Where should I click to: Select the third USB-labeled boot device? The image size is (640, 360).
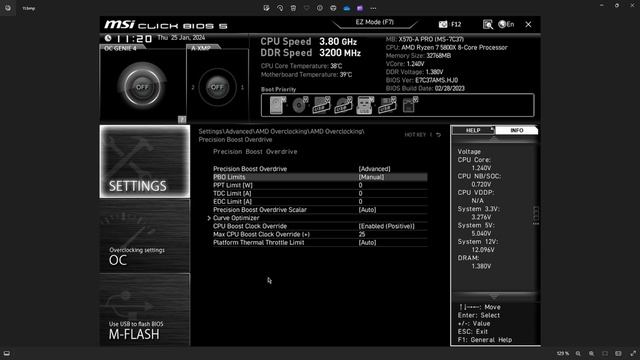pos(387,105)
